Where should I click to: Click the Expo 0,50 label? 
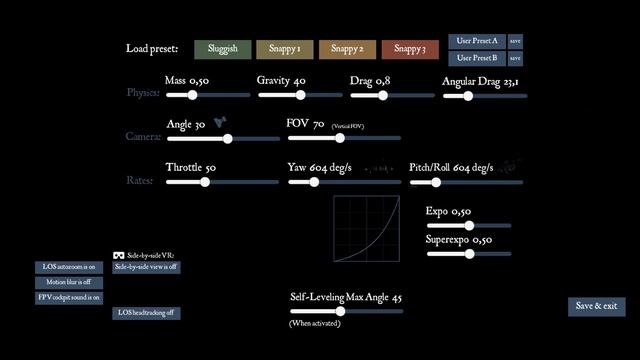tap(448, 211)
